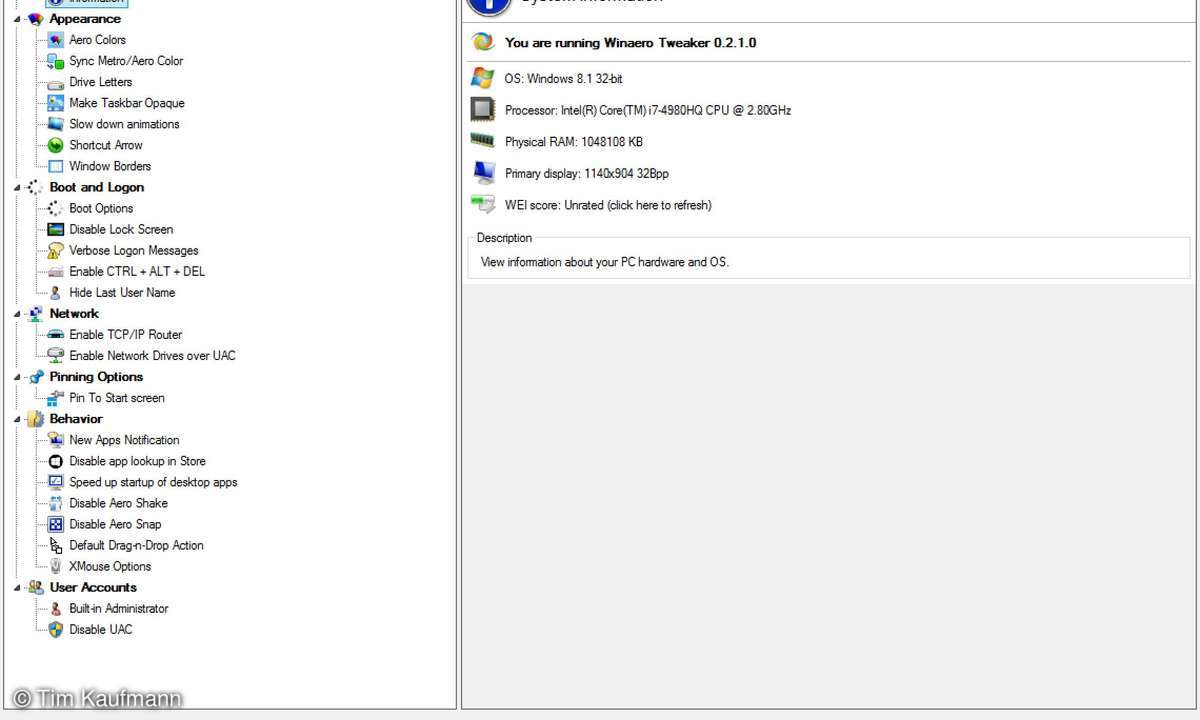
Task: Collapse the Appearance tree section
Action: click(x=17, y=19)
